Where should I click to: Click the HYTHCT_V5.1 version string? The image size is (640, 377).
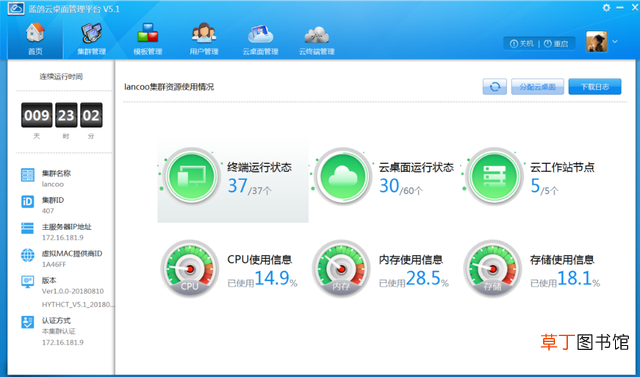click(78, 305)
